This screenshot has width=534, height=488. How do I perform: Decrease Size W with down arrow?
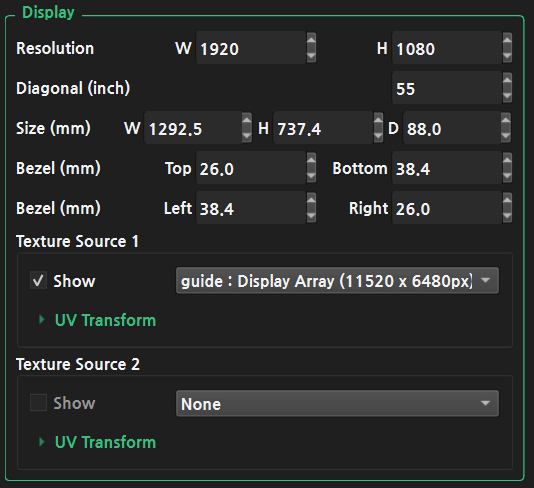pyautogui.click(x=247, y=135)
